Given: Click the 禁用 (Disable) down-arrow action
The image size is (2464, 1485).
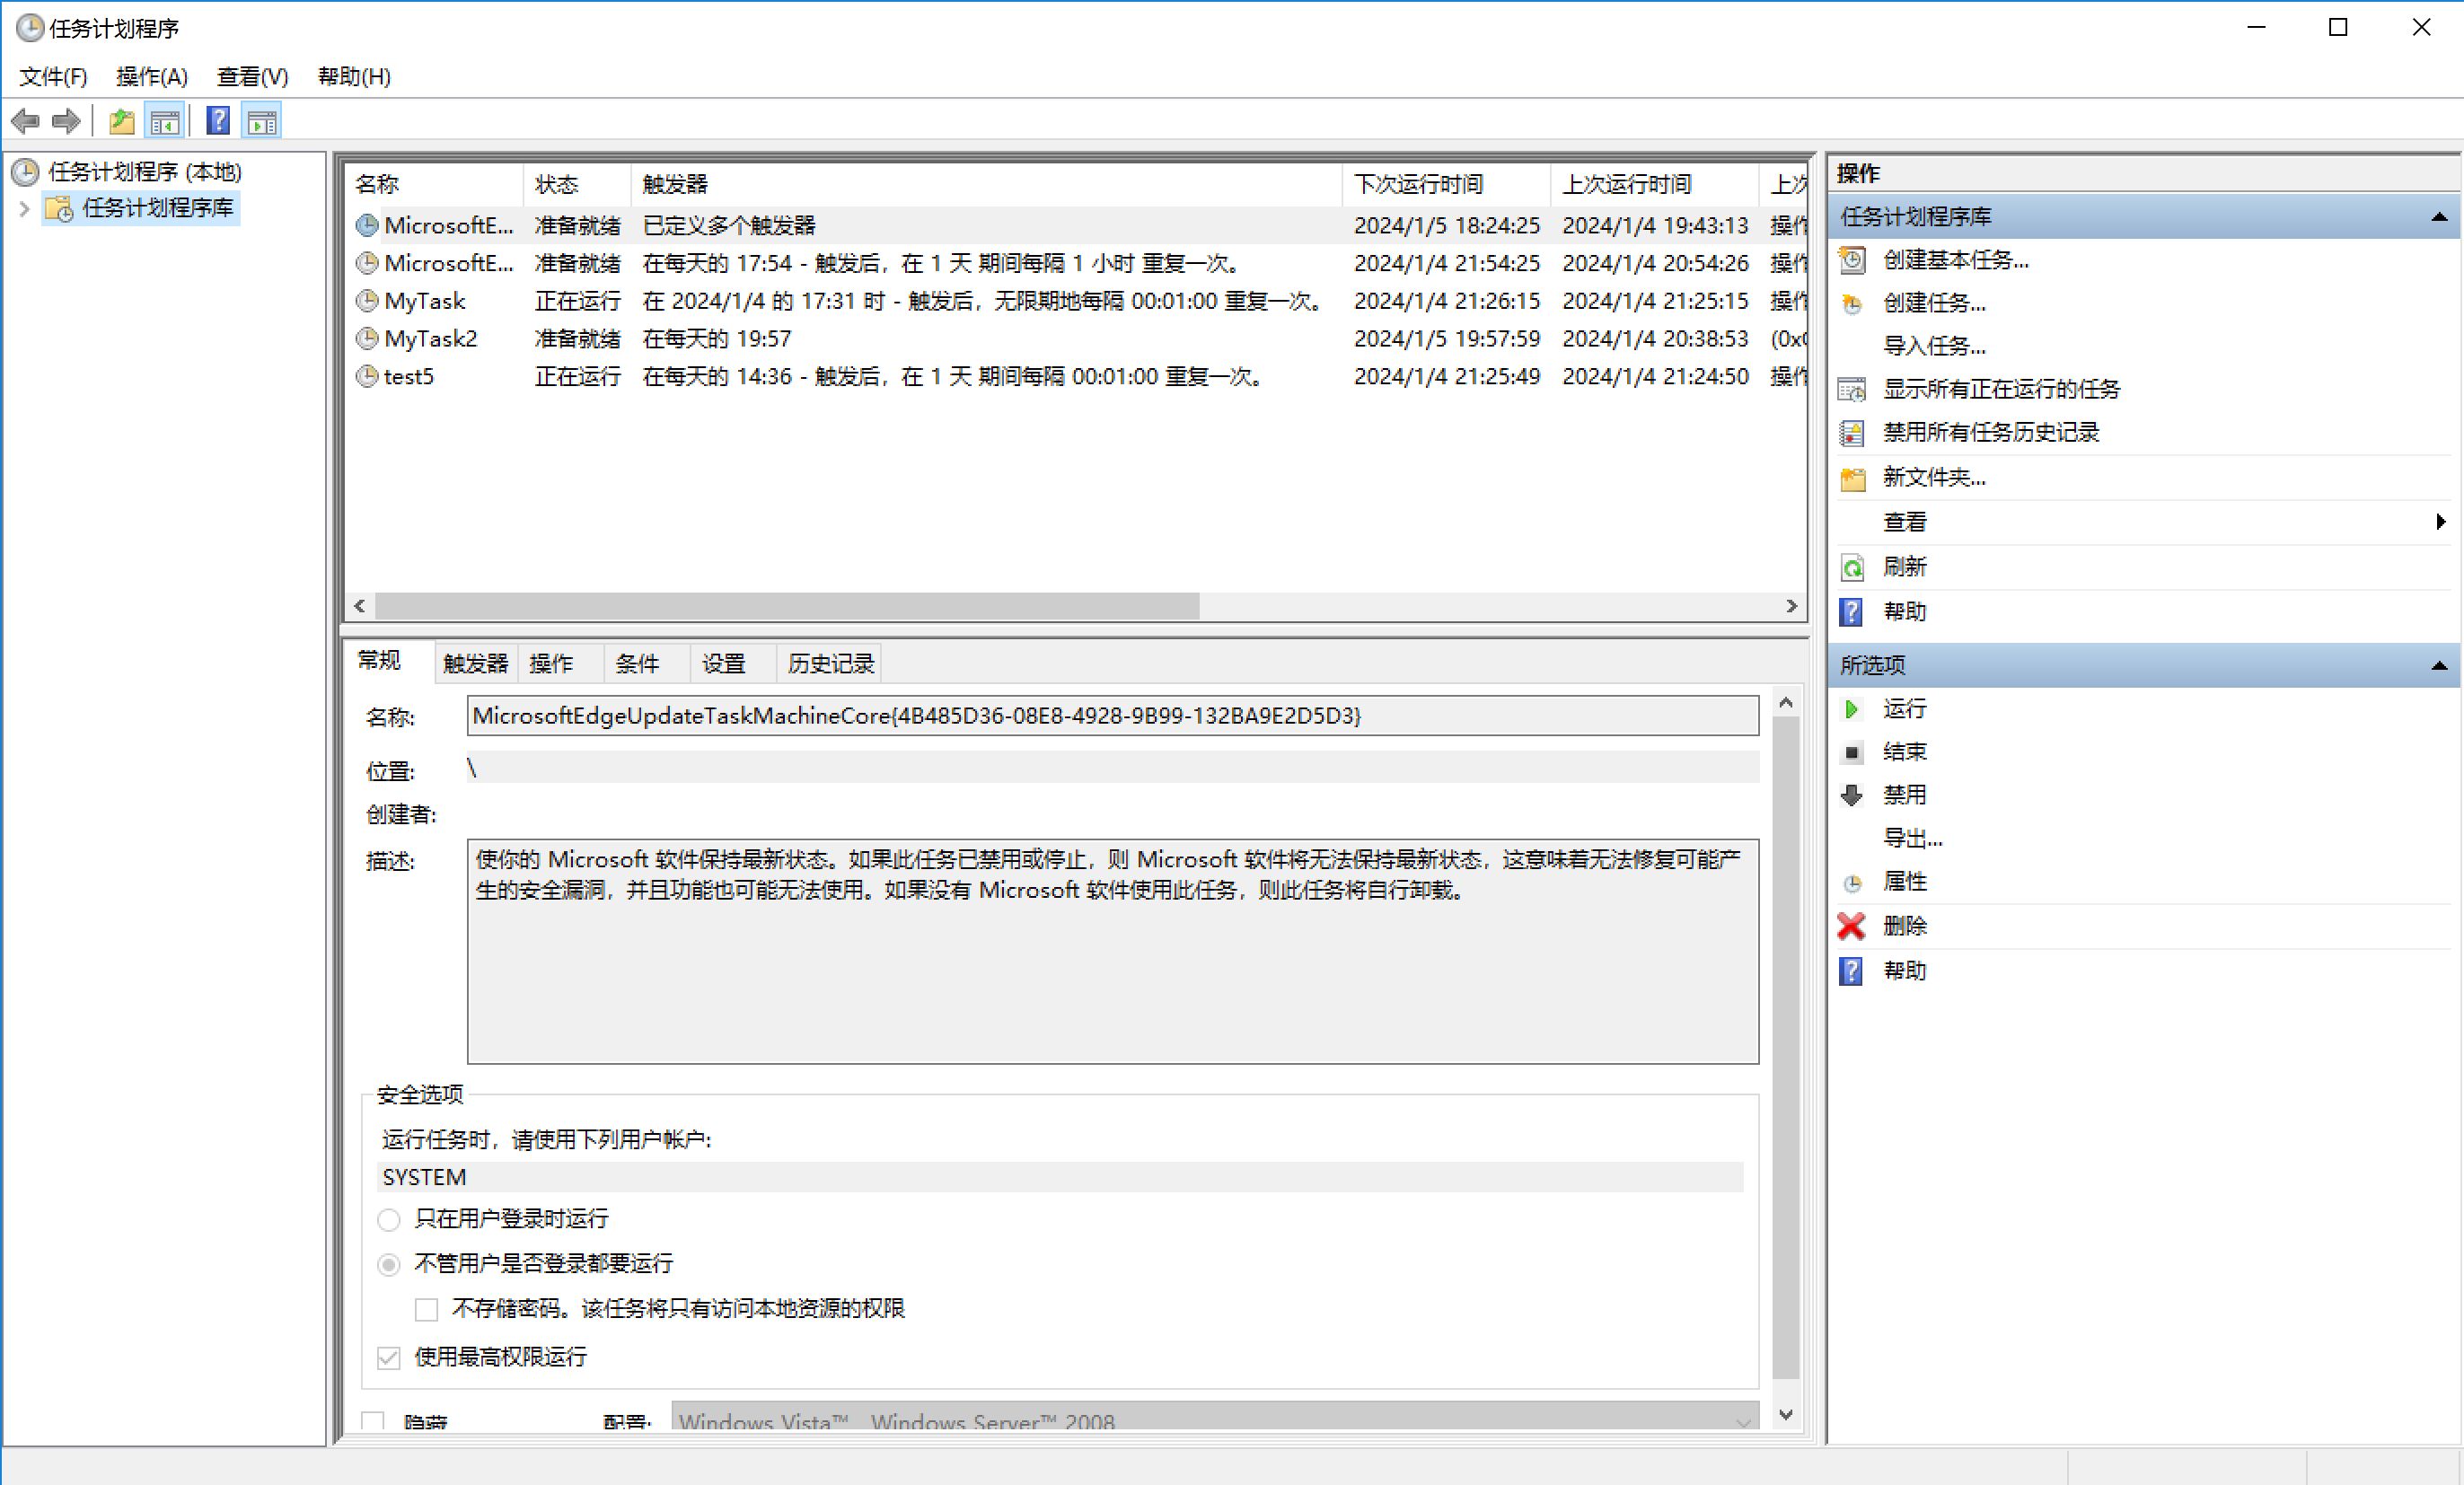Looking at the screenshot, I should point(1902,795).
